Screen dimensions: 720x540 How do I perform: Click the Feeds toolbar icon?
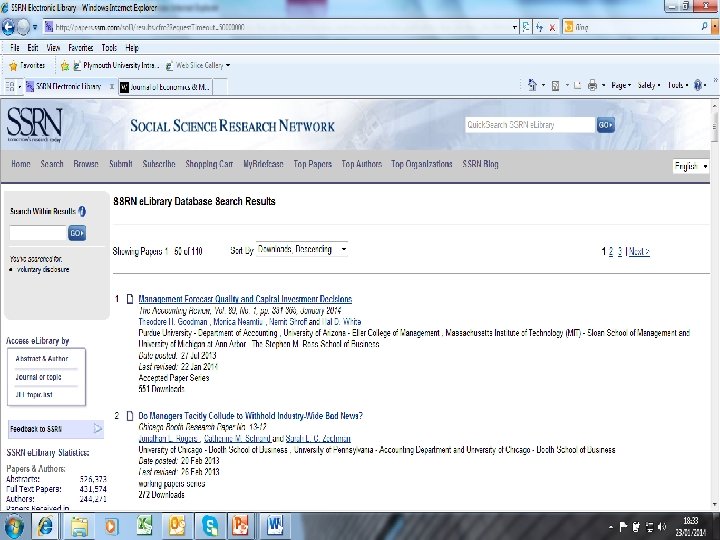click(x=556, y=85)
